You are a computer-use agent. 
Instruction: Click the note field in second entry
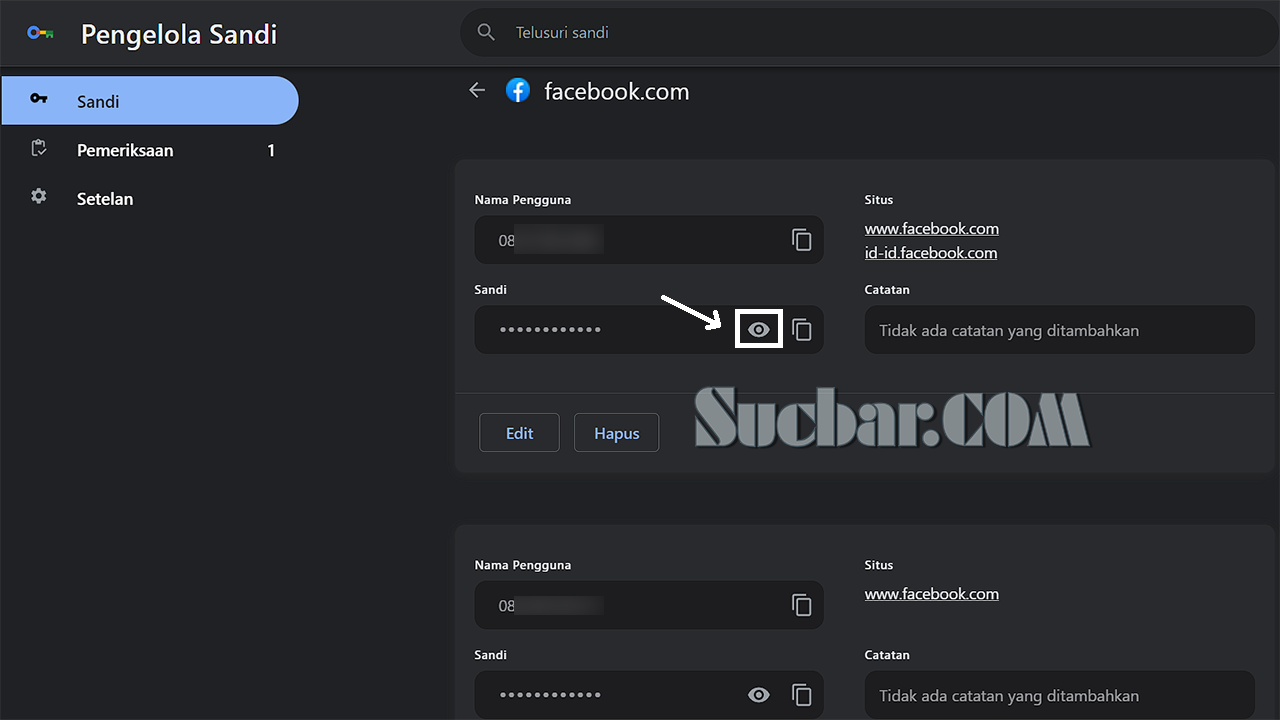(x=1060, y=695)
